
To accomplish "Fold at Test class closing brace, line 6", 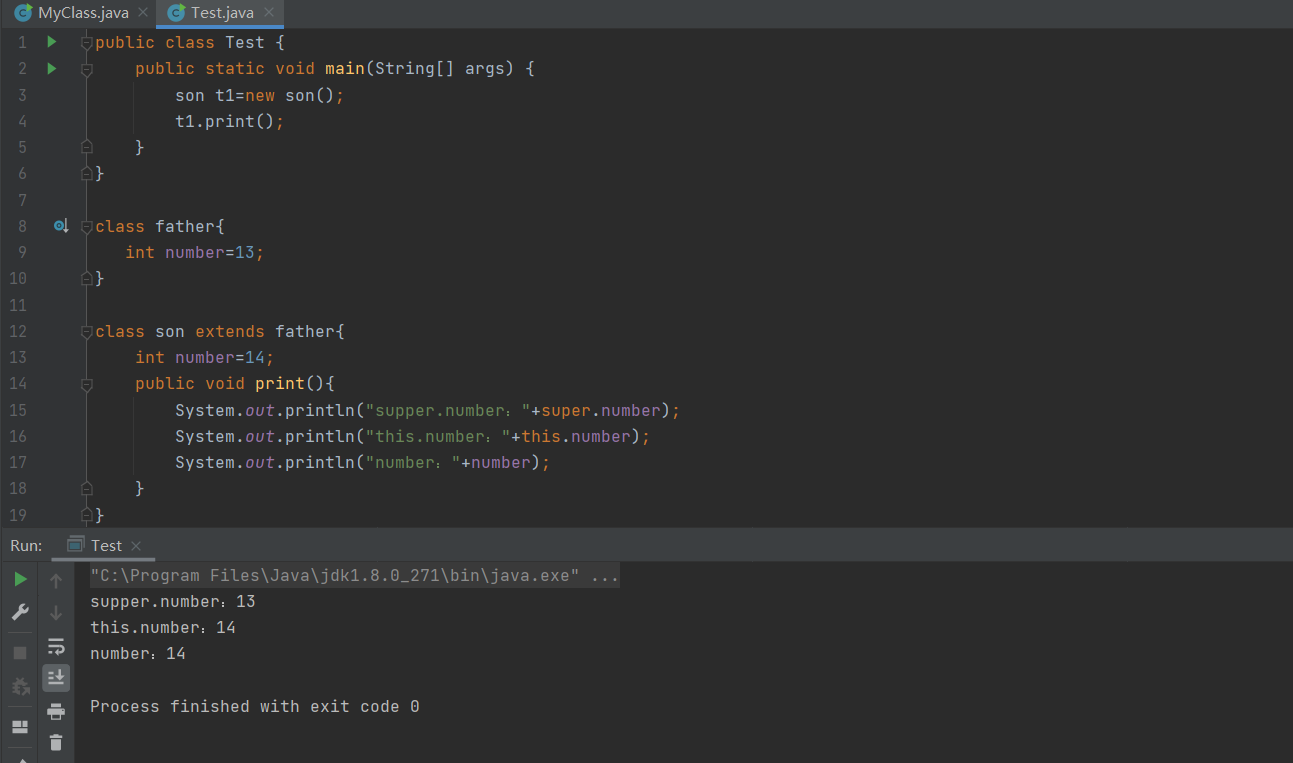I will [87, 173].
